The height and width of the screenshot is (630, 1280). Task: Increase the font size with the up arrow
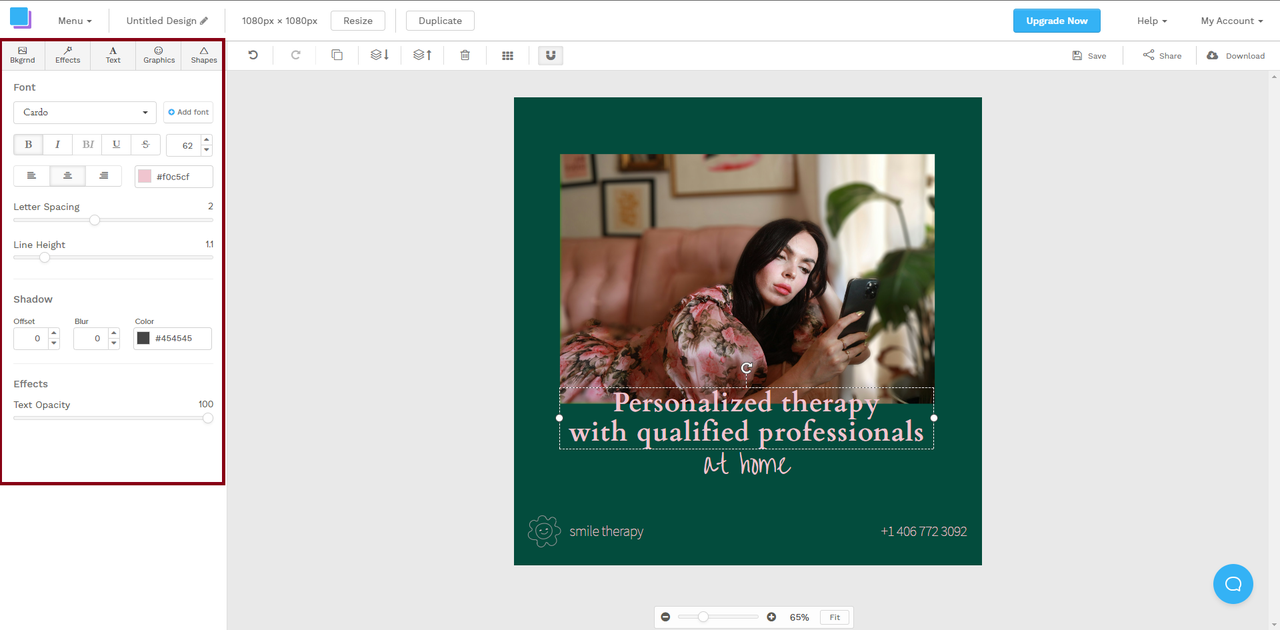coord(207,140)
